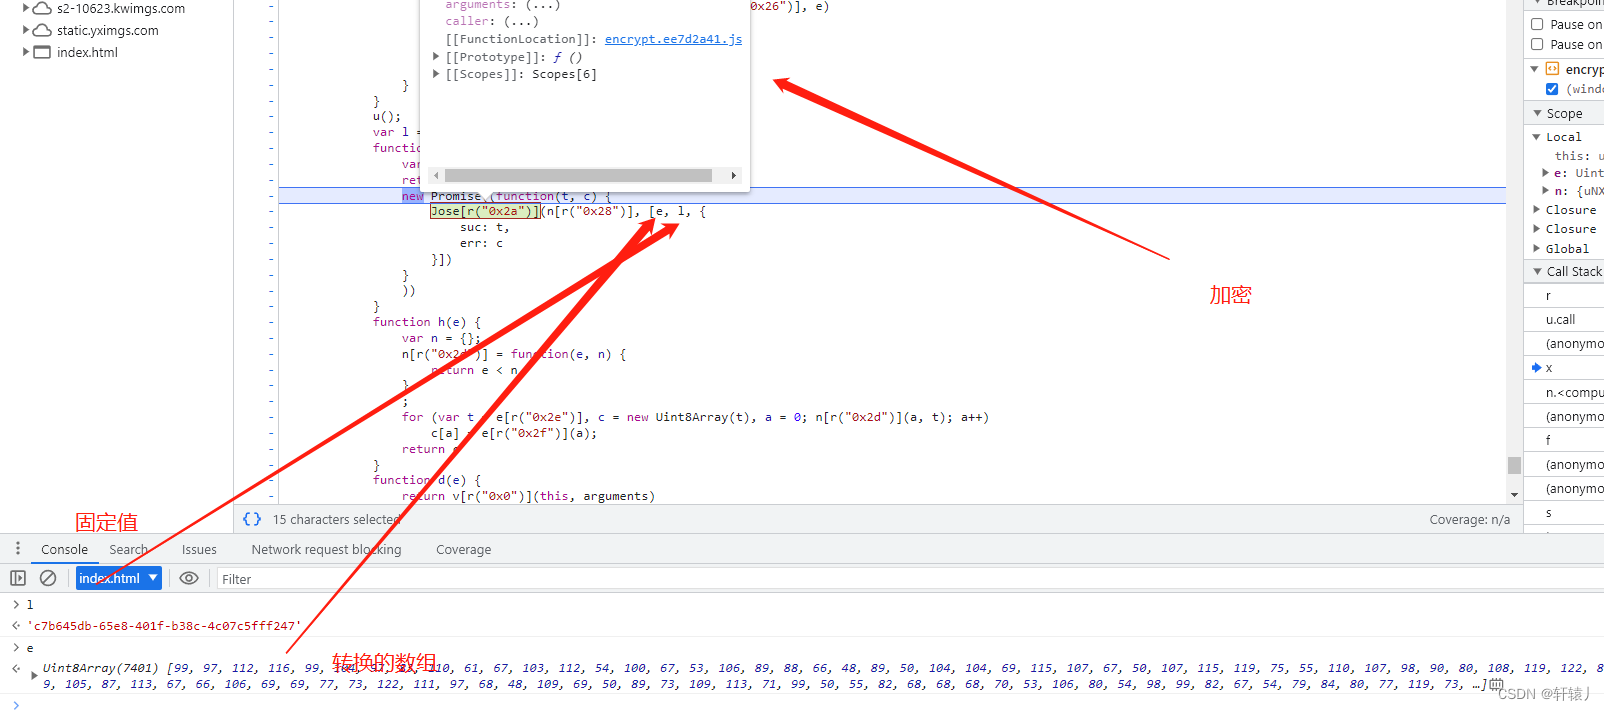The image size is (1604, 710).
Task: Expand the static.yximgs.com domain node
Action: (26, 30)
